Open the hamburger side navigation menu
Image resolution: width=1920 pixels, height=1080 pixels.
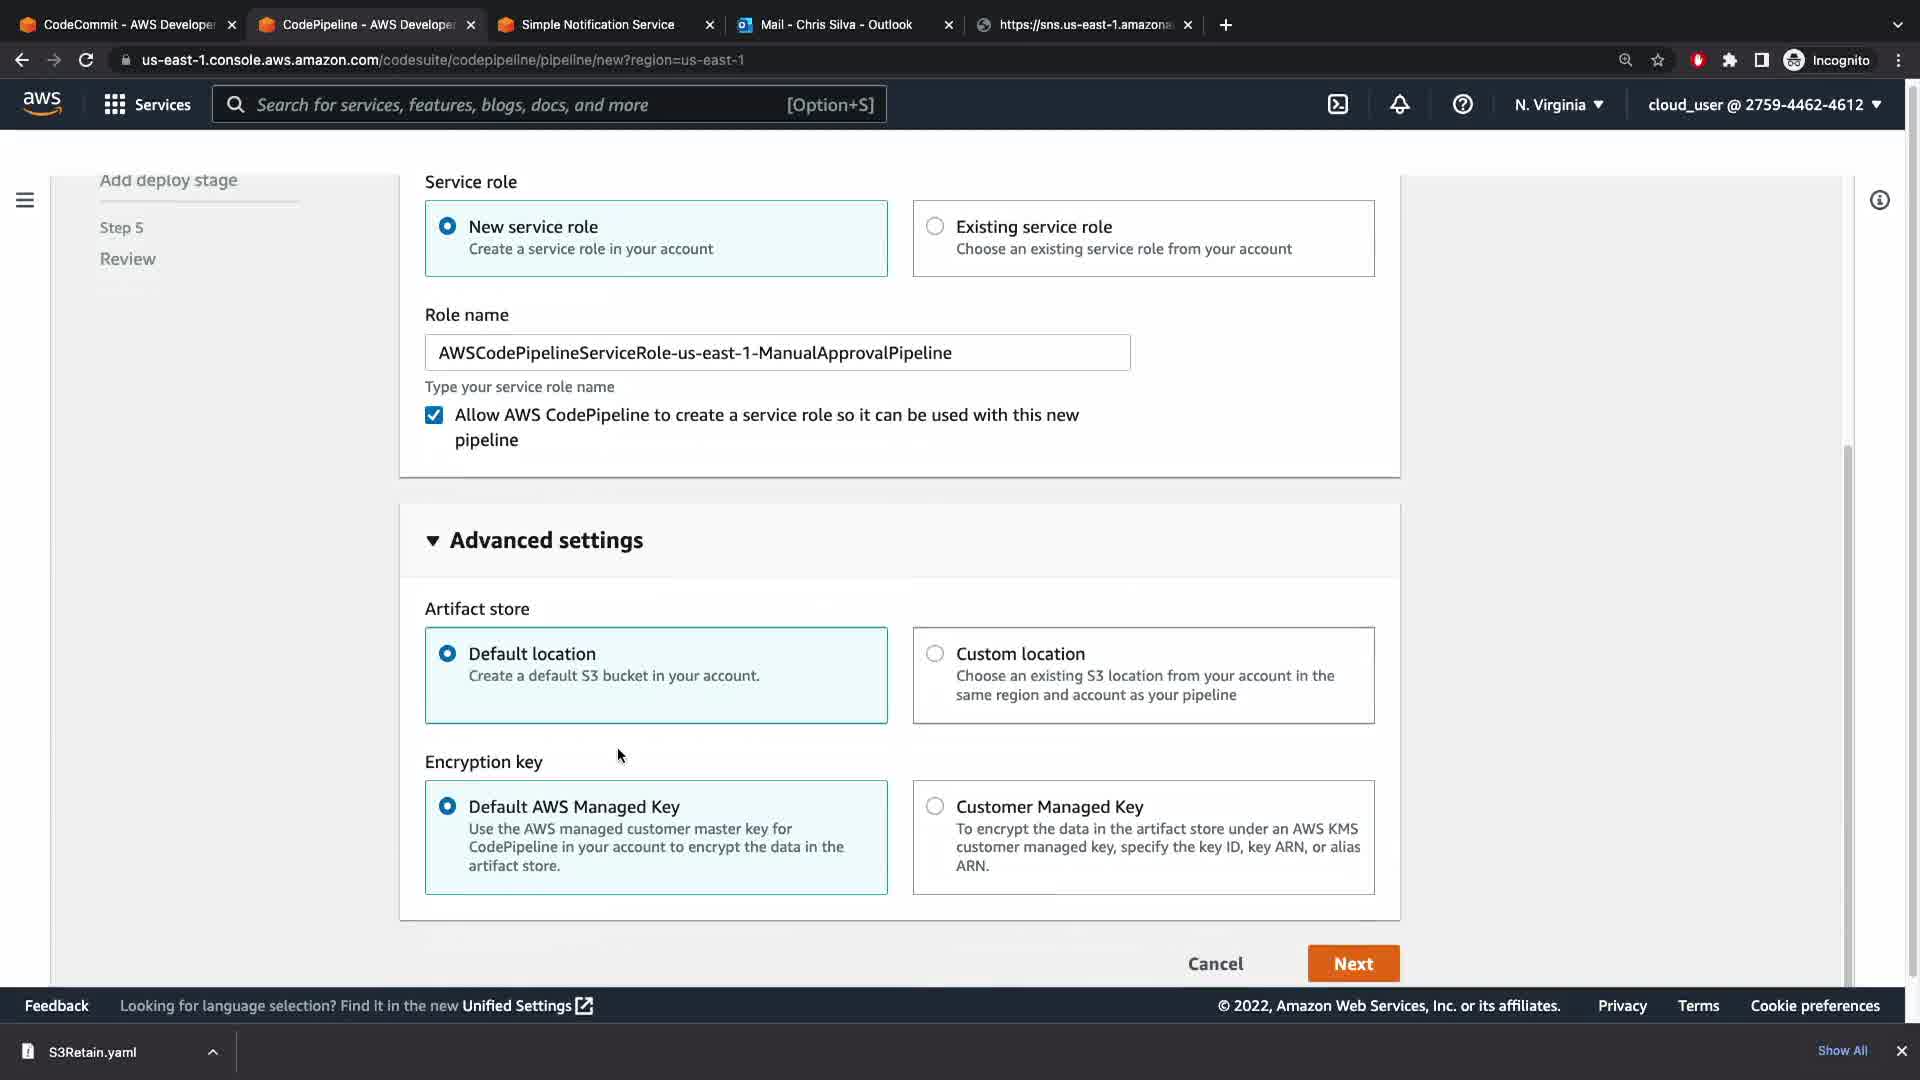tap(25, 200)
